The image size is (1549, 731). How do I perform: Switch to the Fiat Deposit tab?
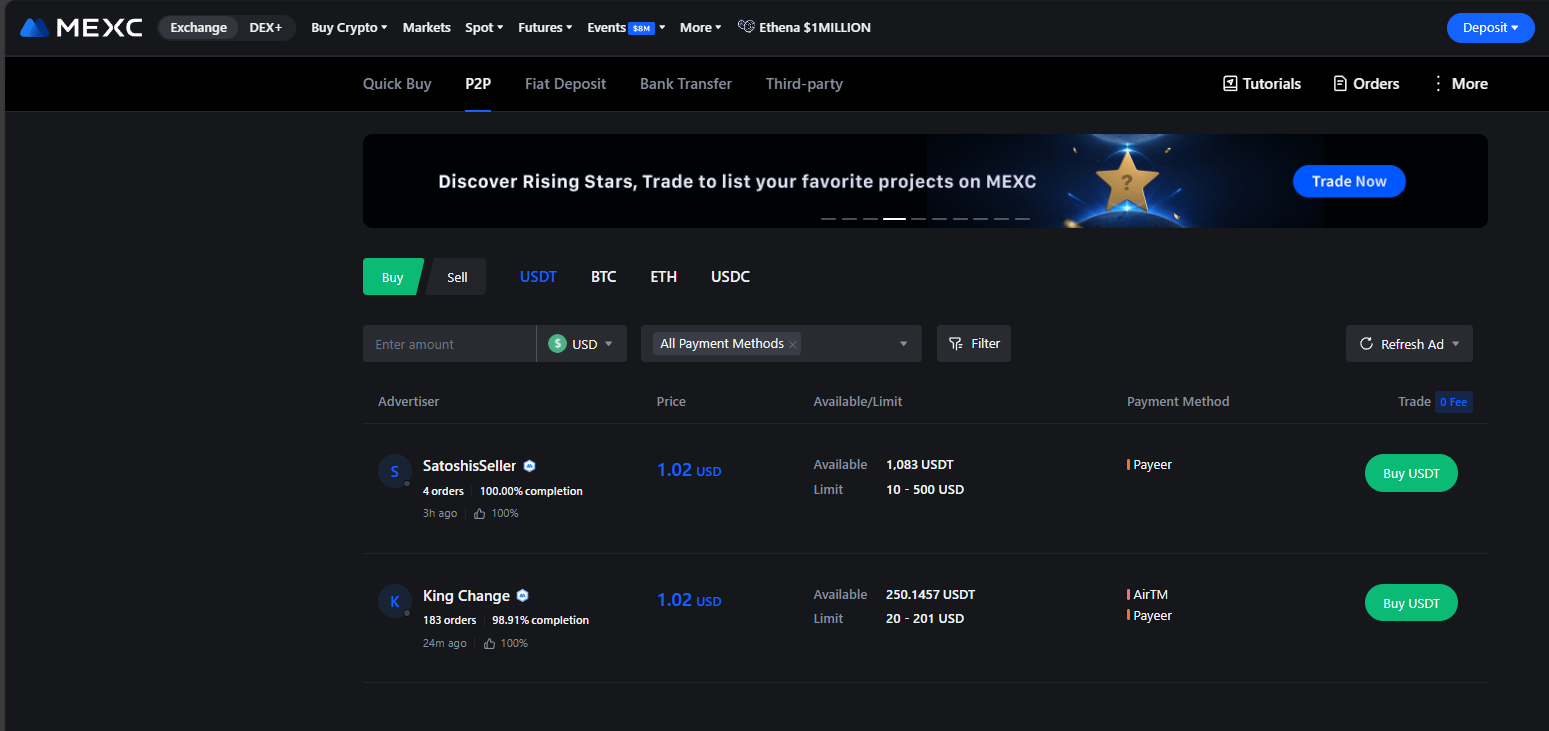point(566,84)
